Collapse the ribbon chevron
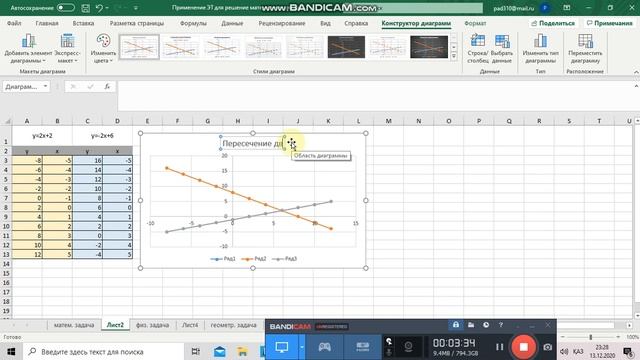640x360 pixels. click(x=636, y=72)
